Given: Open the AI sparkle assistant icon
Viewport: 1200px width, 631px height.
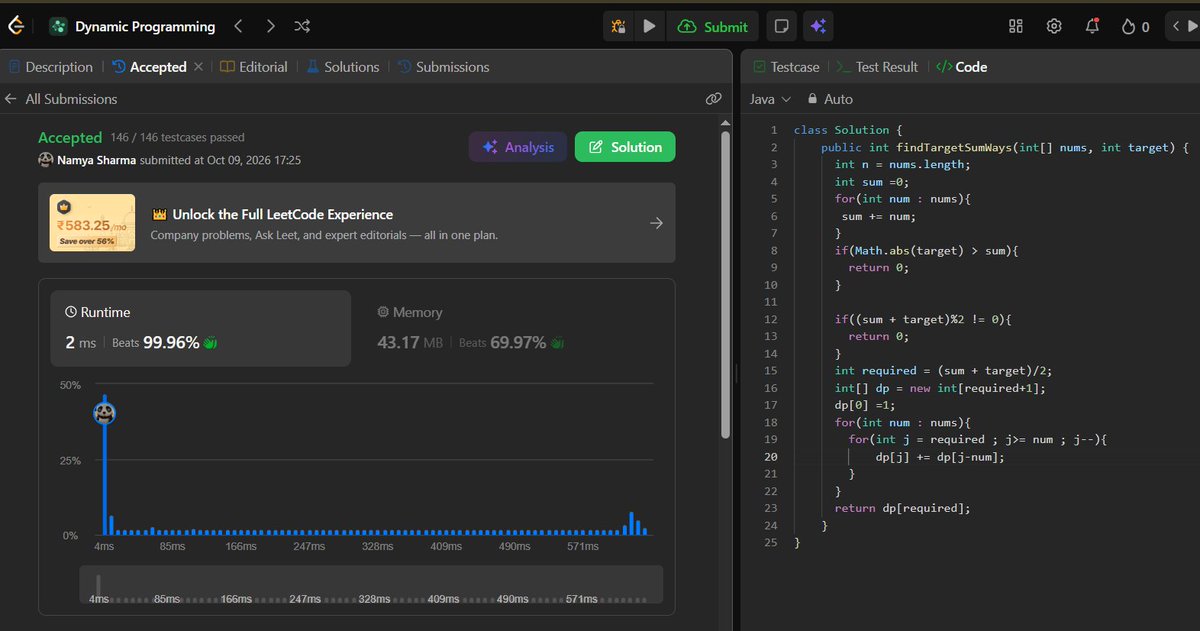Looking at the screenshot, I should click(x=818, y=27).
